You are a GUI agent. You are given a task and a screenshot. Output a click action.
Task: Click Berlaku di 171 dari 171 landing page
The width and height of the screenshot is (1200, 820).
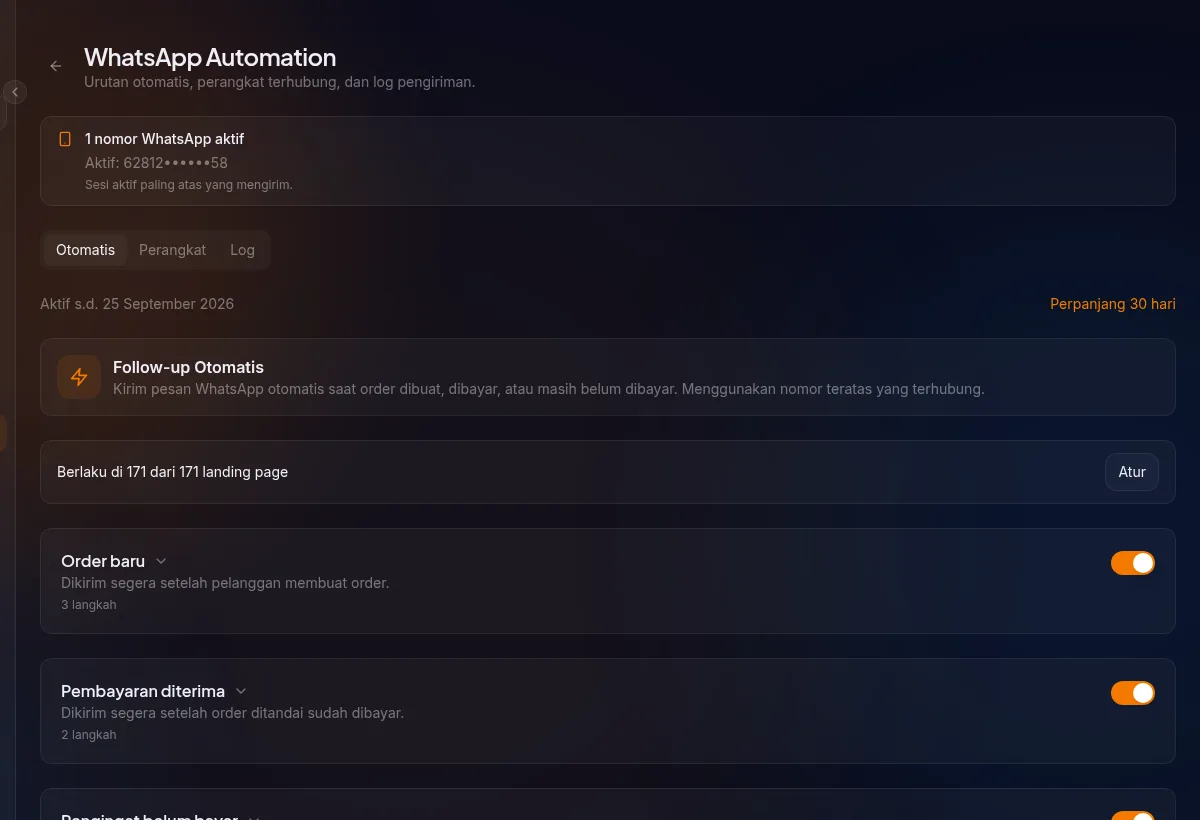[x=172, y=472]
